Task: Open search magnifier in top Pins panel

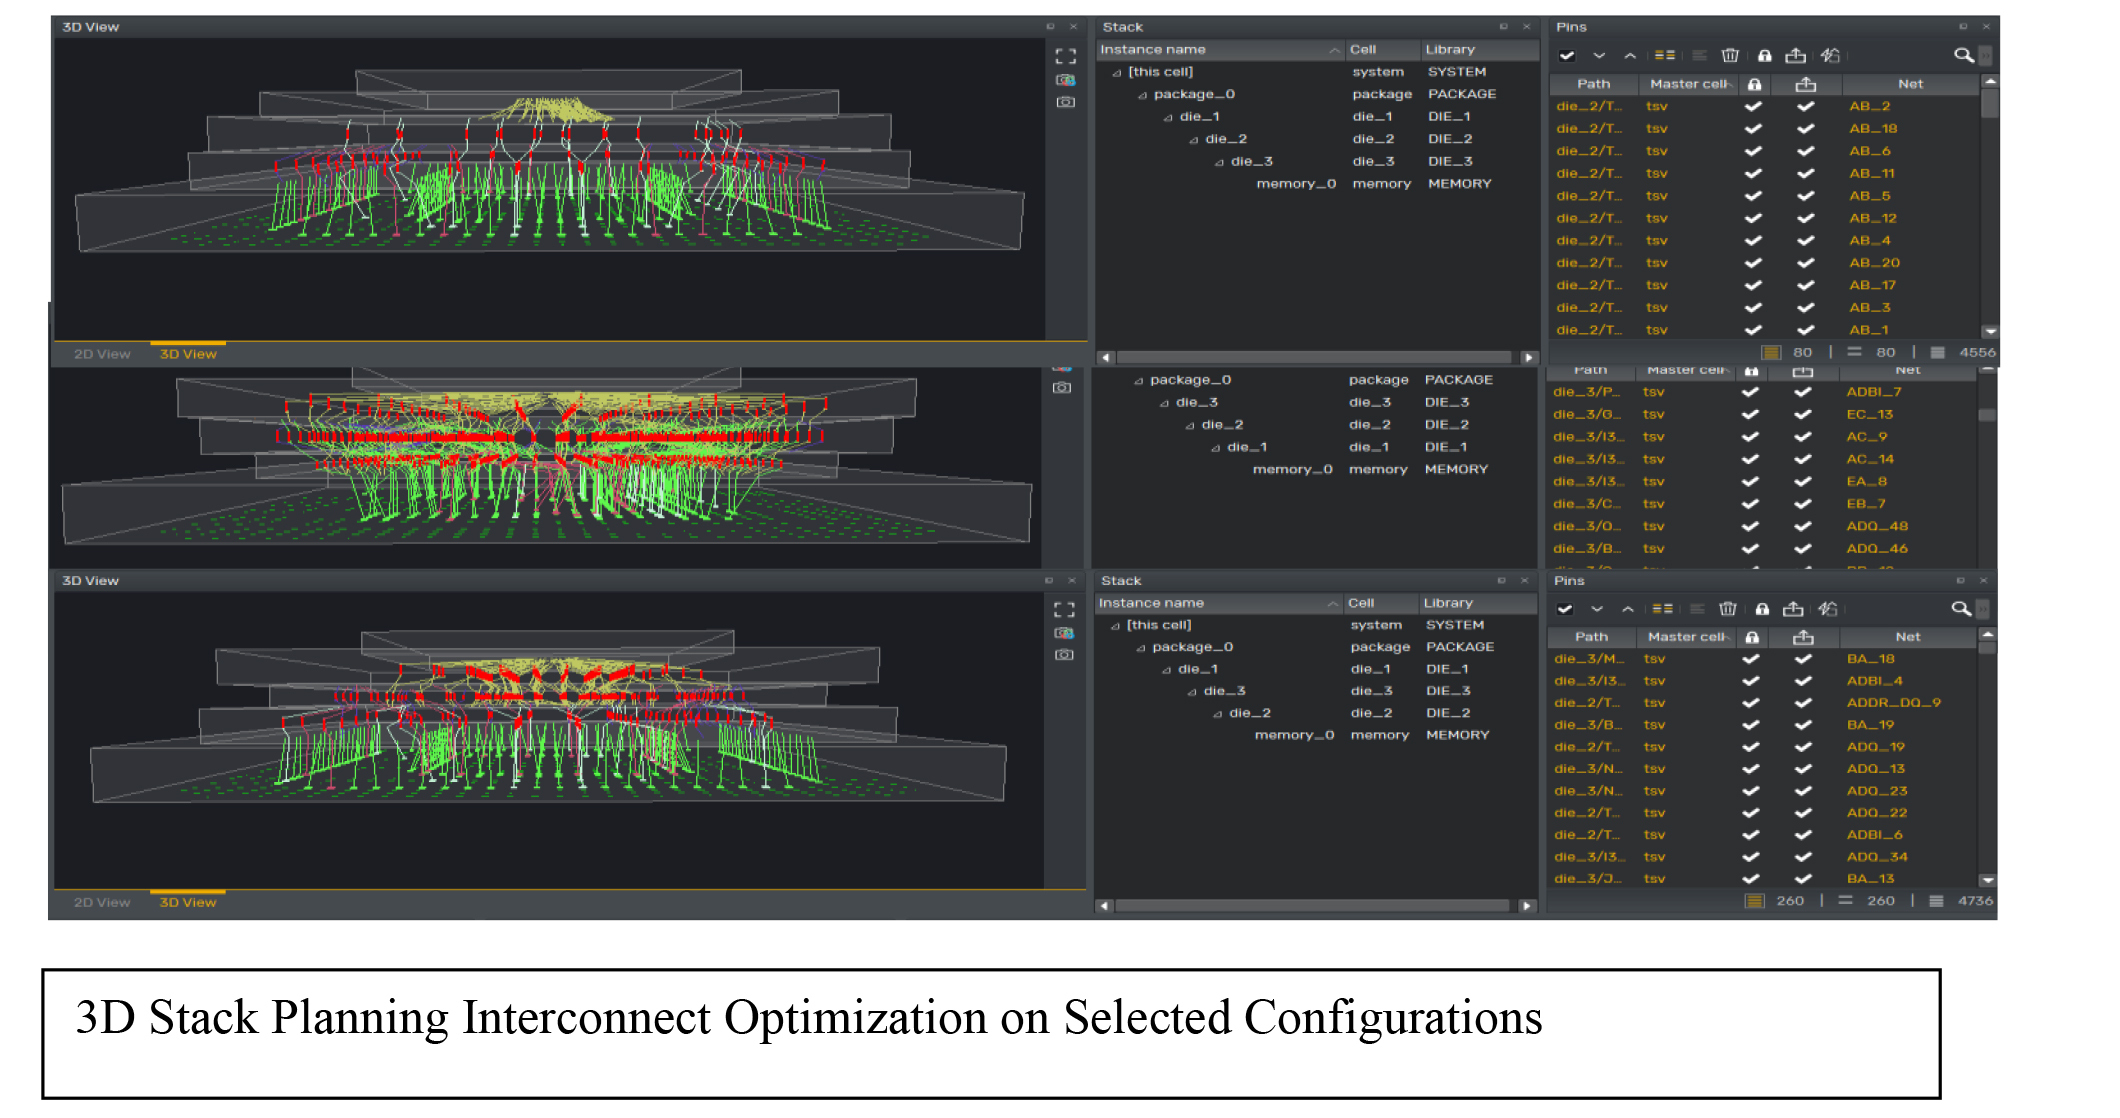Action: pyautogui.click(x=1963, y=56)
